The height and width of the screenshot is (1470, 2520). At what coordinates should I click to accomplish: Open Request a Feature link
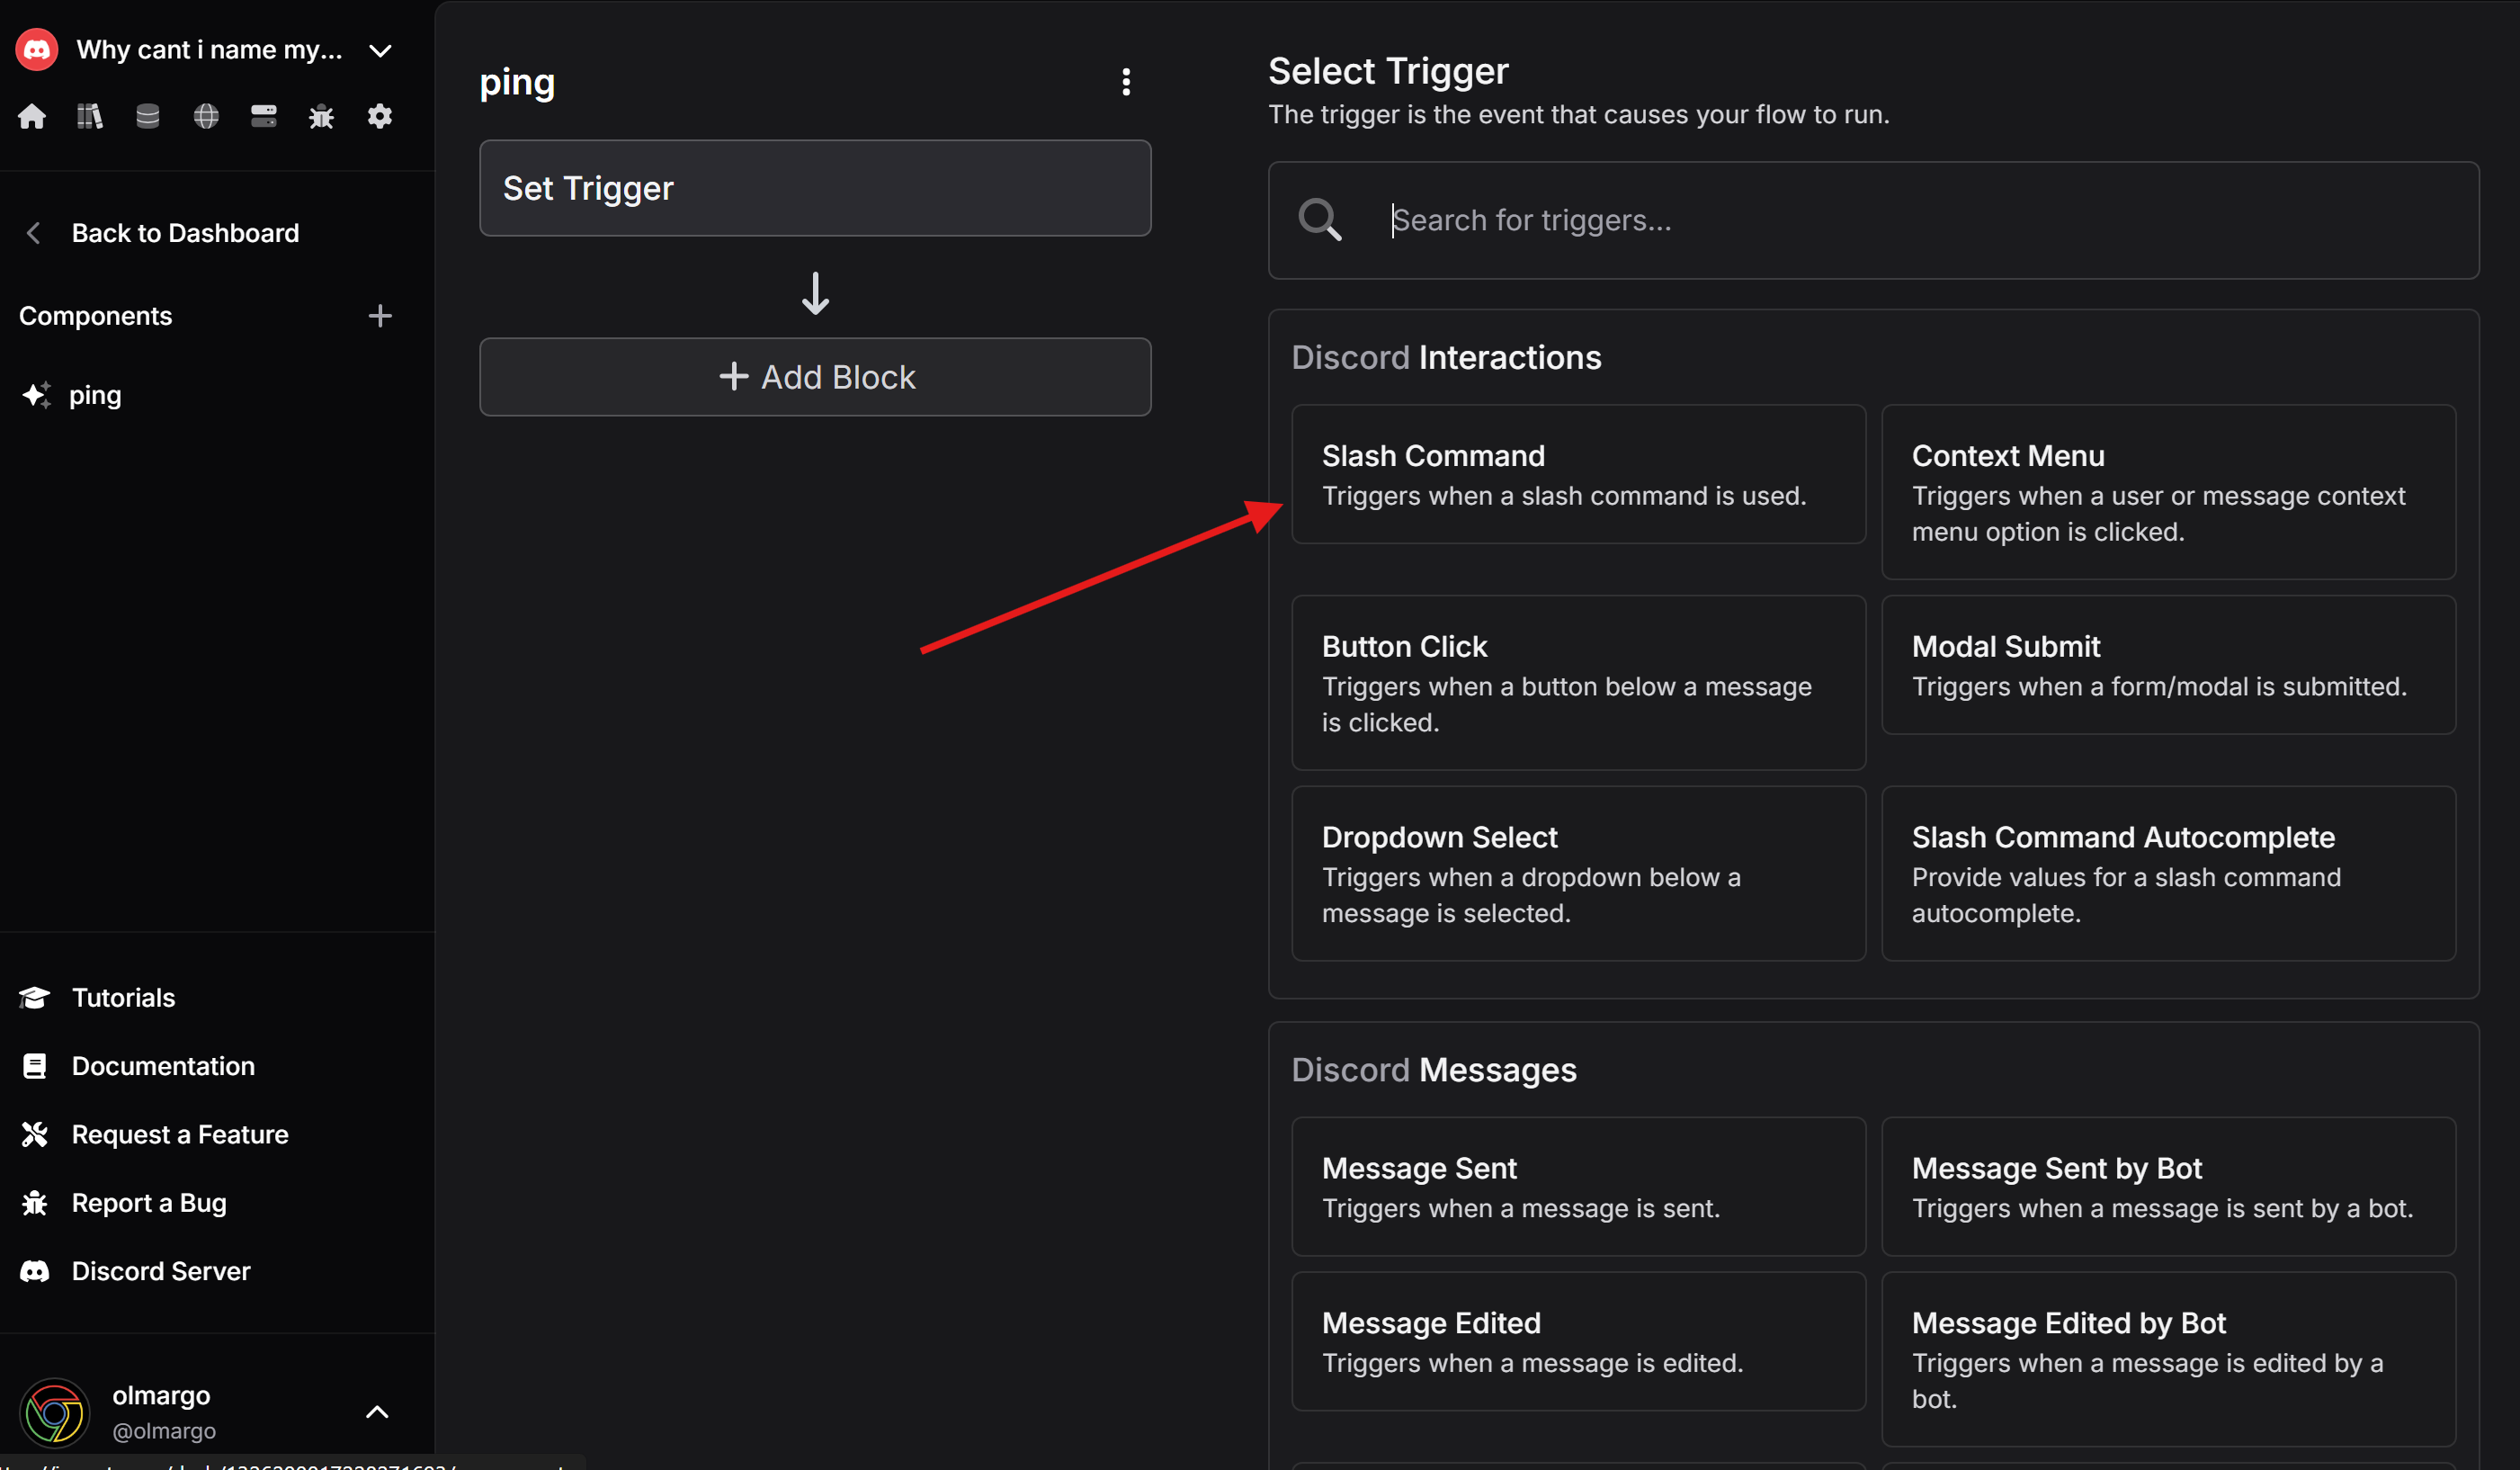pos(180,1134)
